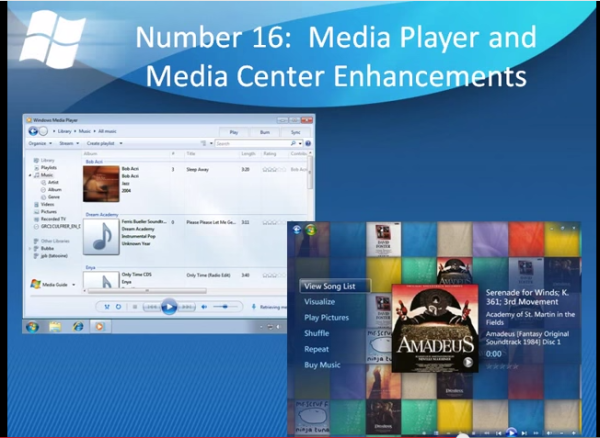The image size is (600, 438).
Task: Click Create playlist in the toolbar
Action: (100, 143)
